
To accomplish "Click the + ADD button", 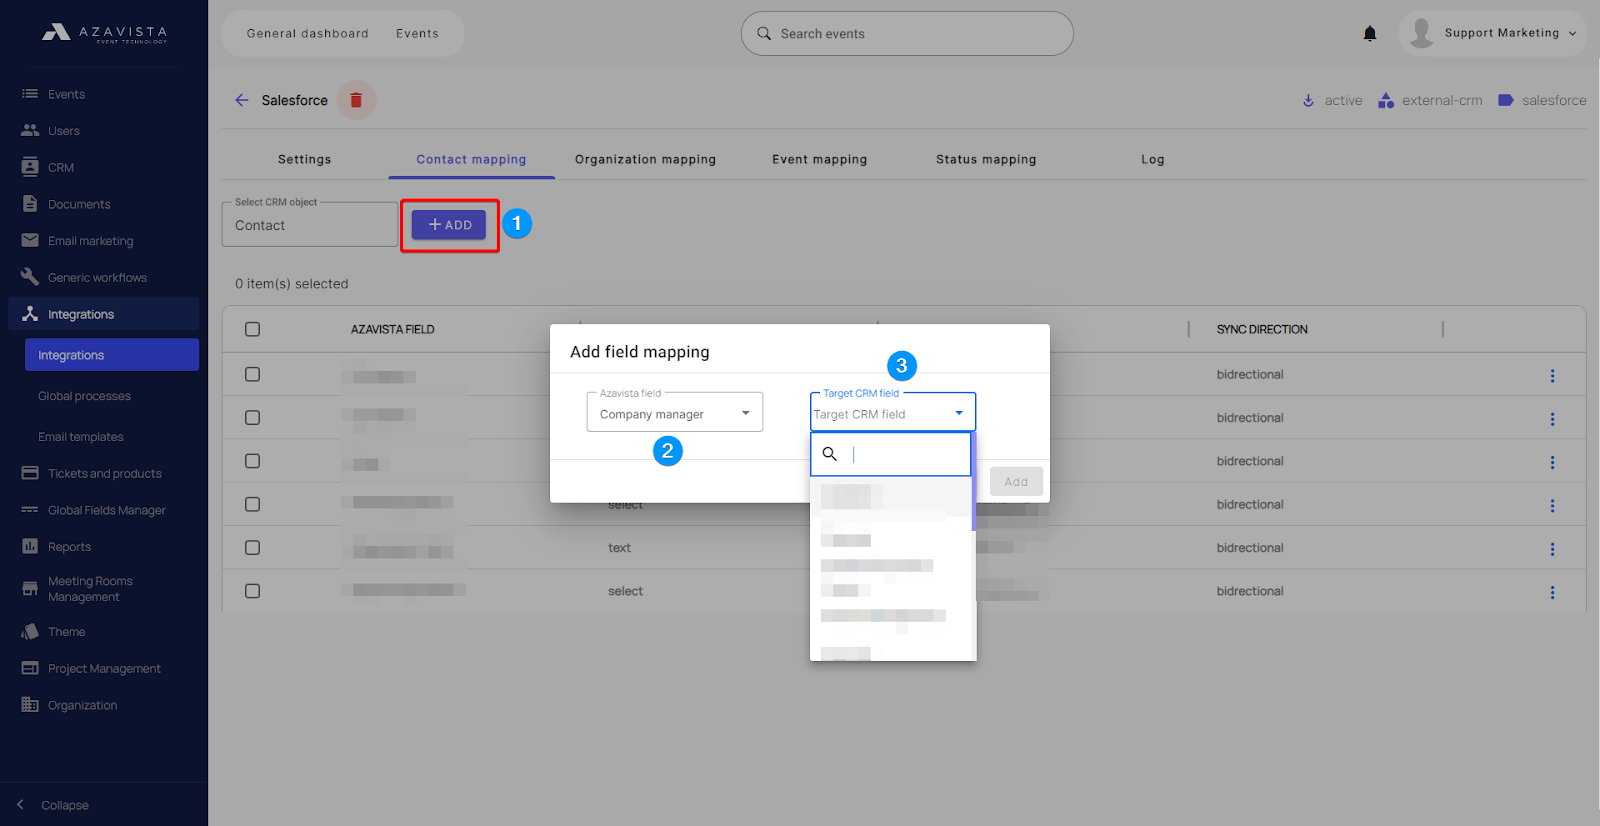I will [449, 225].
